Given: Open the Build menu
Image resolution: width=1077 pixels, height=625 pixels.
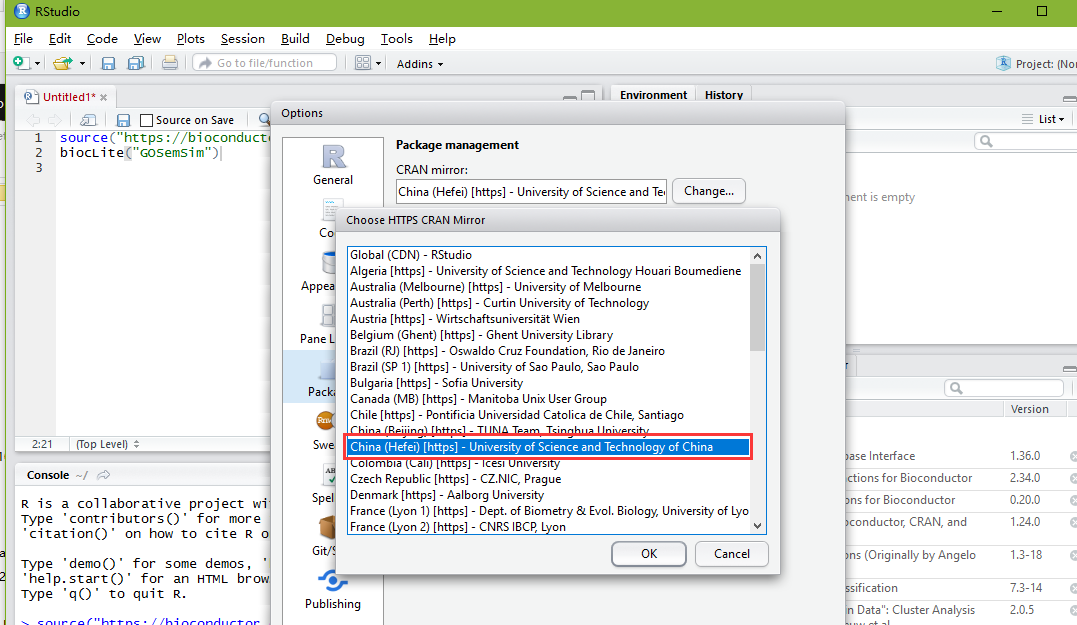Looking at the screenshot, I should (x=295, y=38).
